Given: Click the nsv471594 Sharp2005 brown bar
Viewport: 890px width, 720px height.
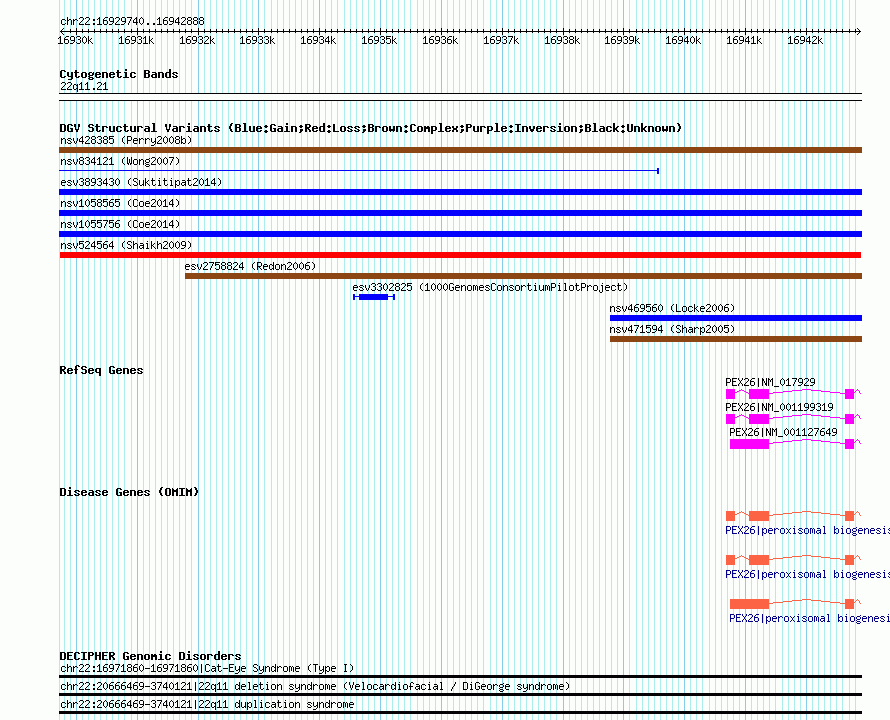Looking at the screenshot, I should pyautogui.click(x=736, y=339).
